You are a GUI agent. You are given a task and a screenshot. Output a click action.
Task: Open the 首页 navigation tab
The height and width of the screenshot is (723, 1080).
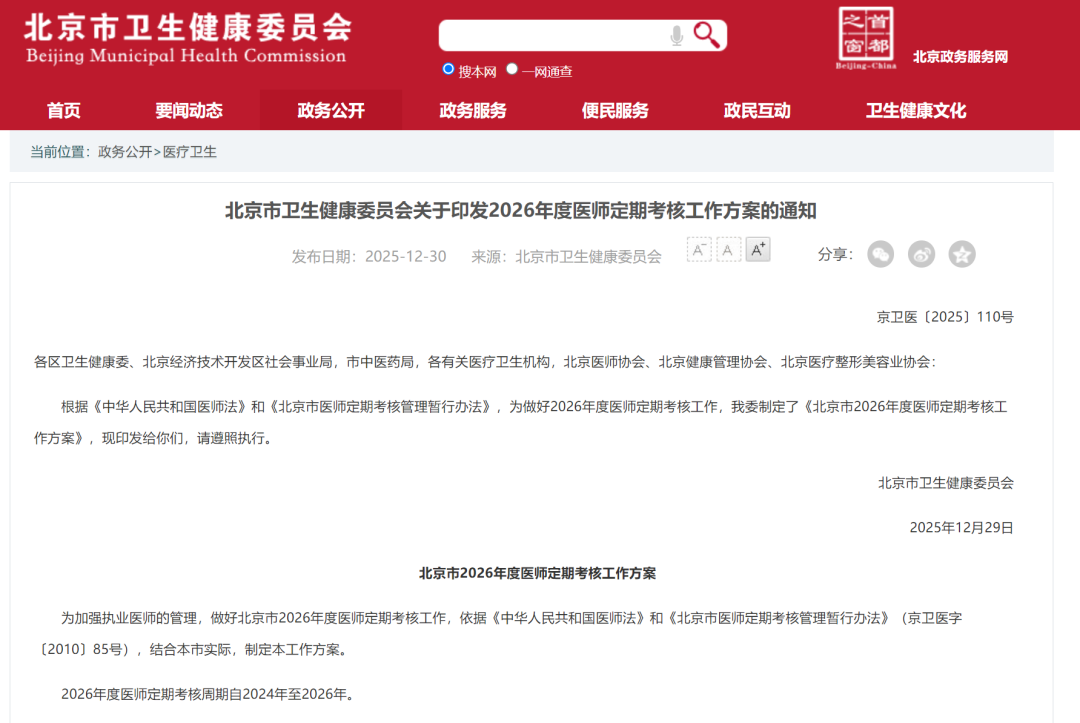tap(64, 111)
